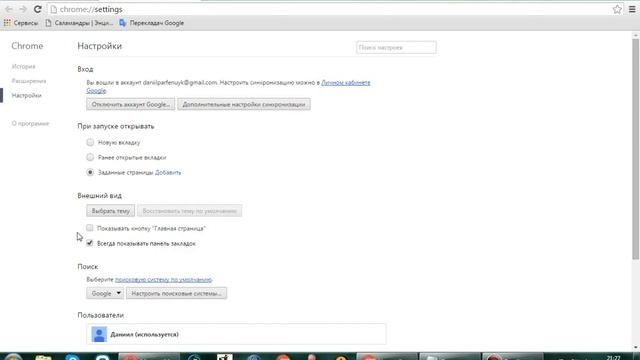
Task: Click the Даниил user avatar icon
Action: click(x=99, y=334)
